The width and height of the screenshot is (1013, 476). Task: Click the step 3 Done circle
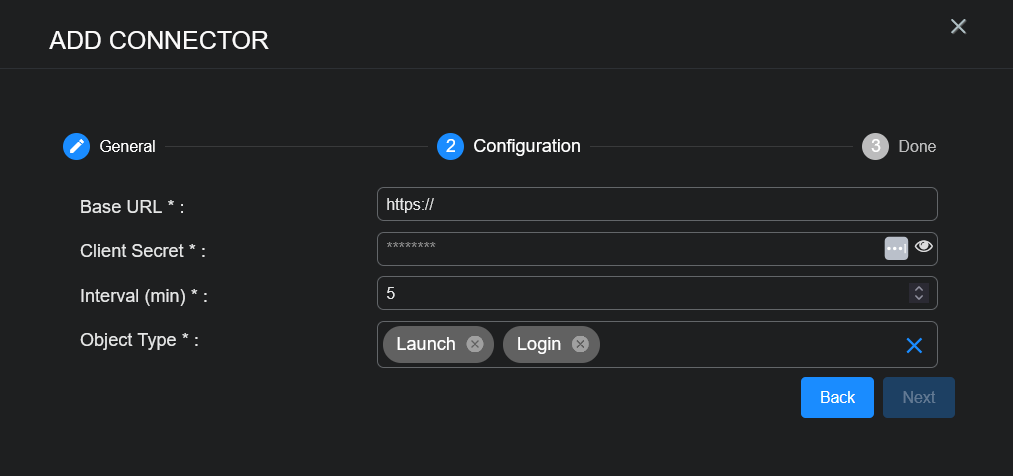click(875, 146)
